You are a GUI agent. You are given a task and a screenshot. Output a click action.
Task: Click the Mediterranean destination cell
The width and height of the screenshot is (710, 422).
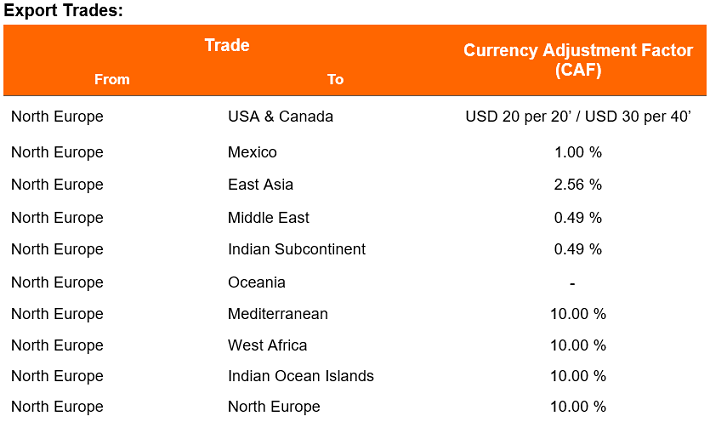[x=278, y=314]
